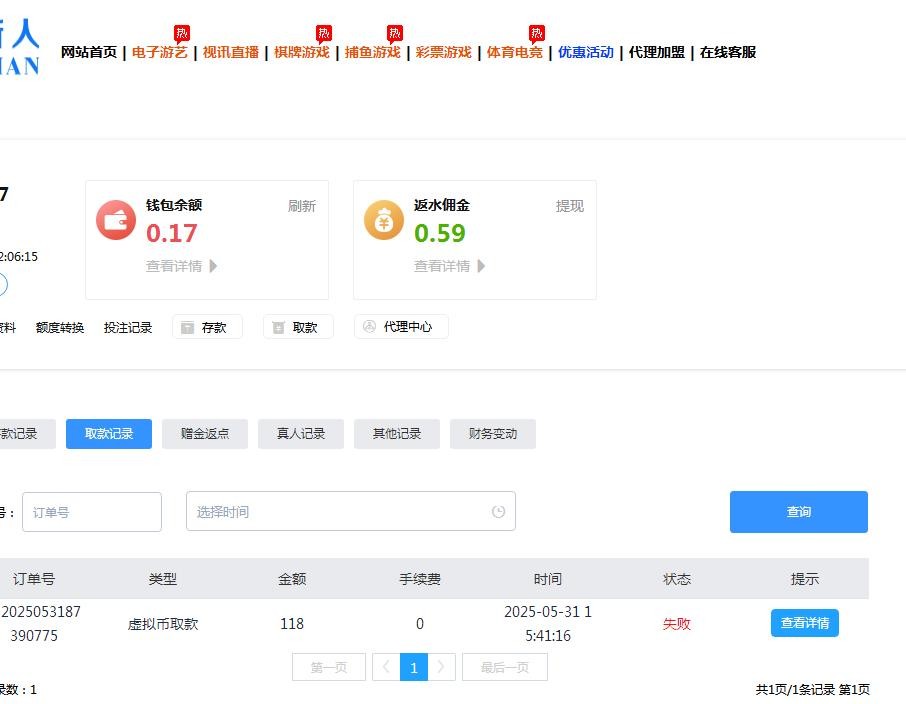Open 取款 withdraw button with icon
The image size is (906, 704).
coord(298,327)
